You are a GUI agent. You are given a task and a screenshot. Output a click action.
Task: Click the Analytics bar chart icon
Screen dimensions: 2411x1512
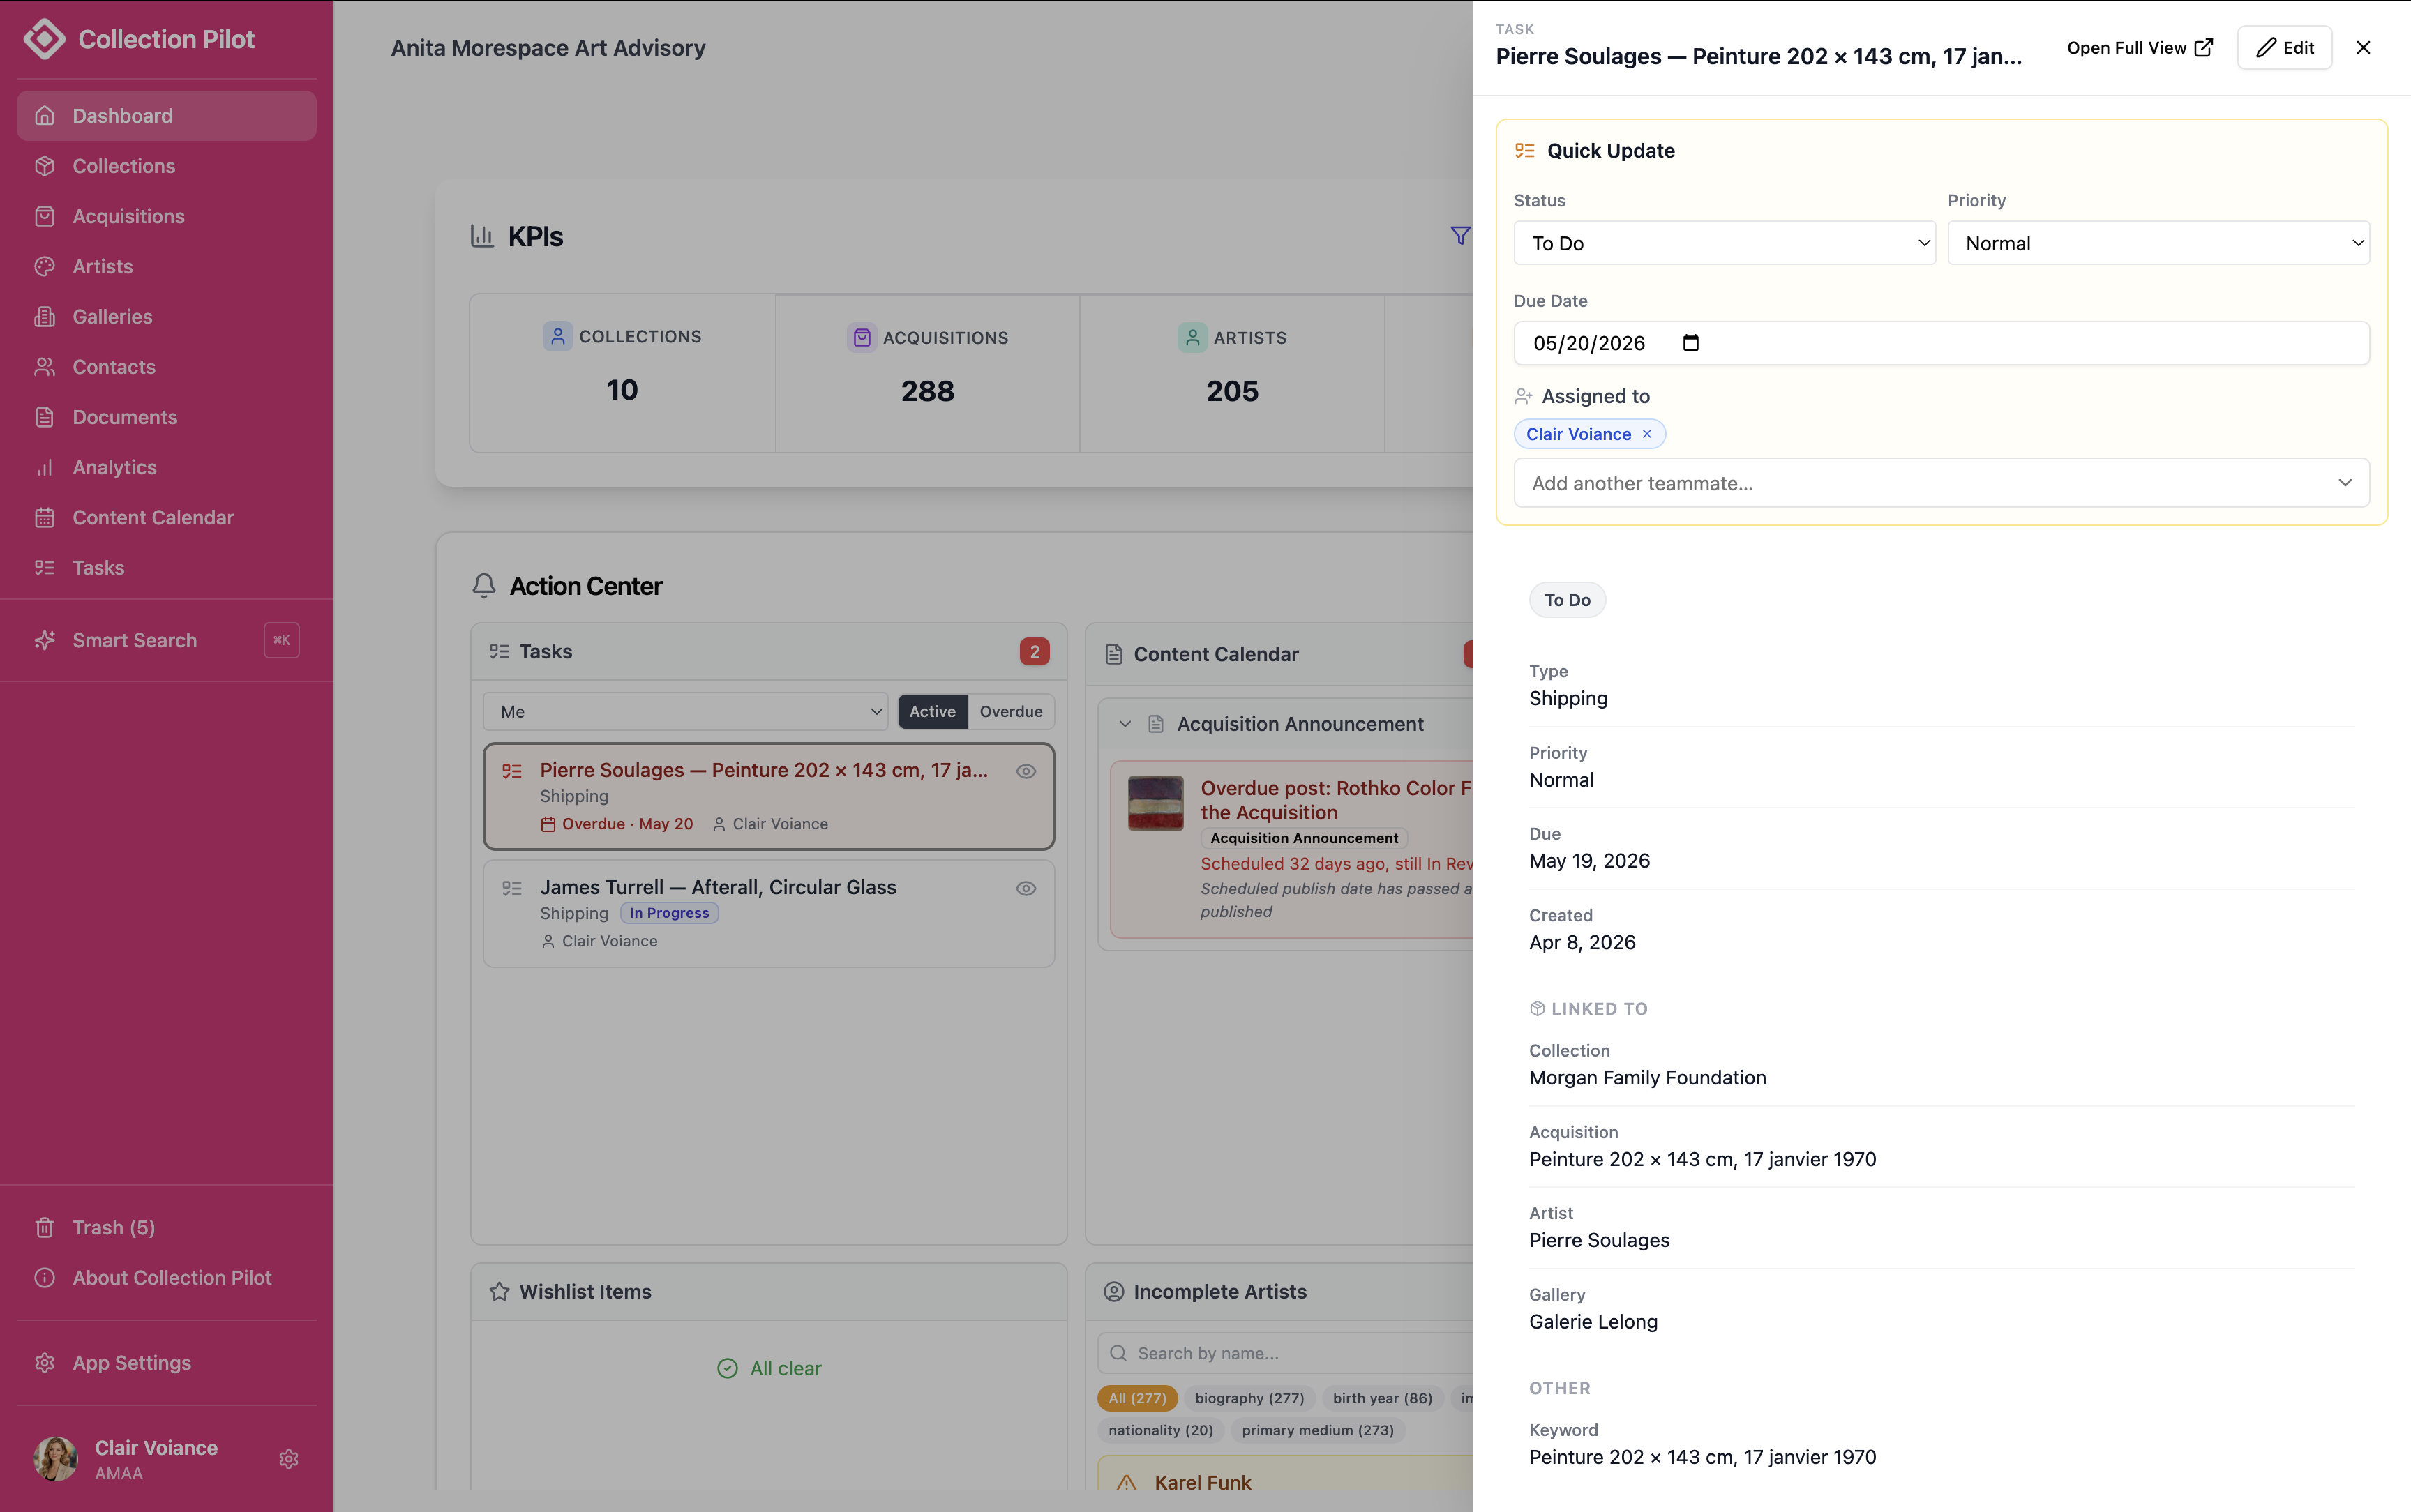(45, 467)
